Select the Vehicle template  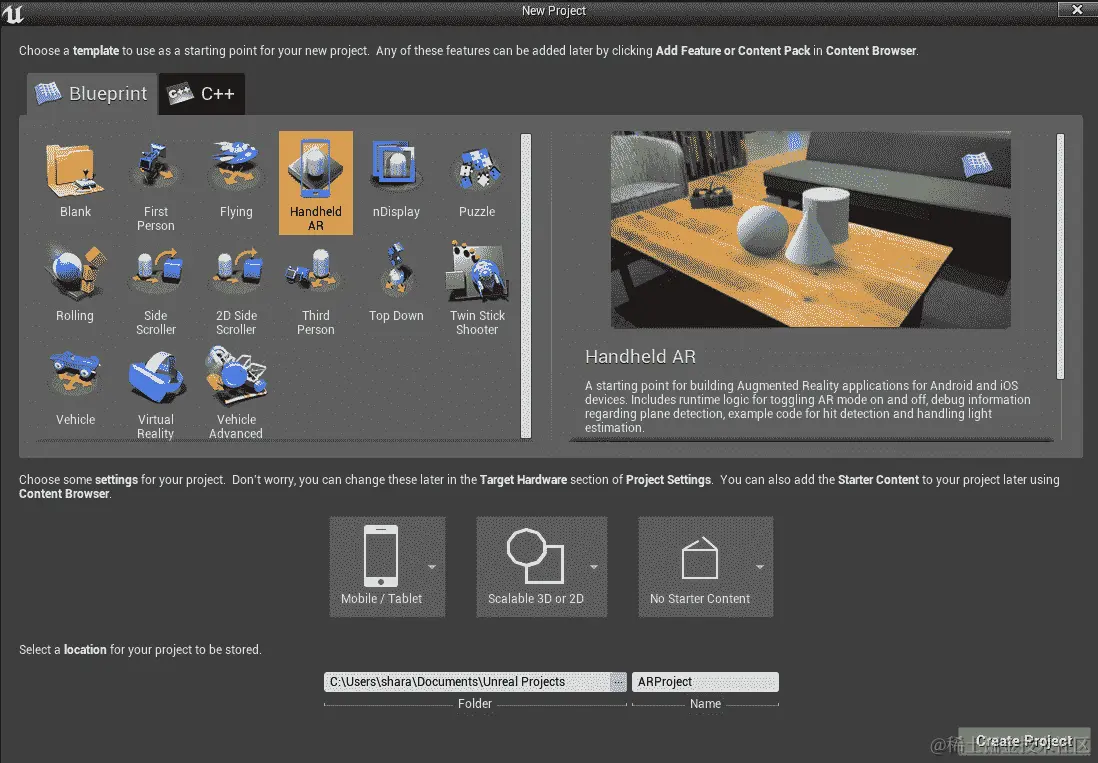click(75, 389)
